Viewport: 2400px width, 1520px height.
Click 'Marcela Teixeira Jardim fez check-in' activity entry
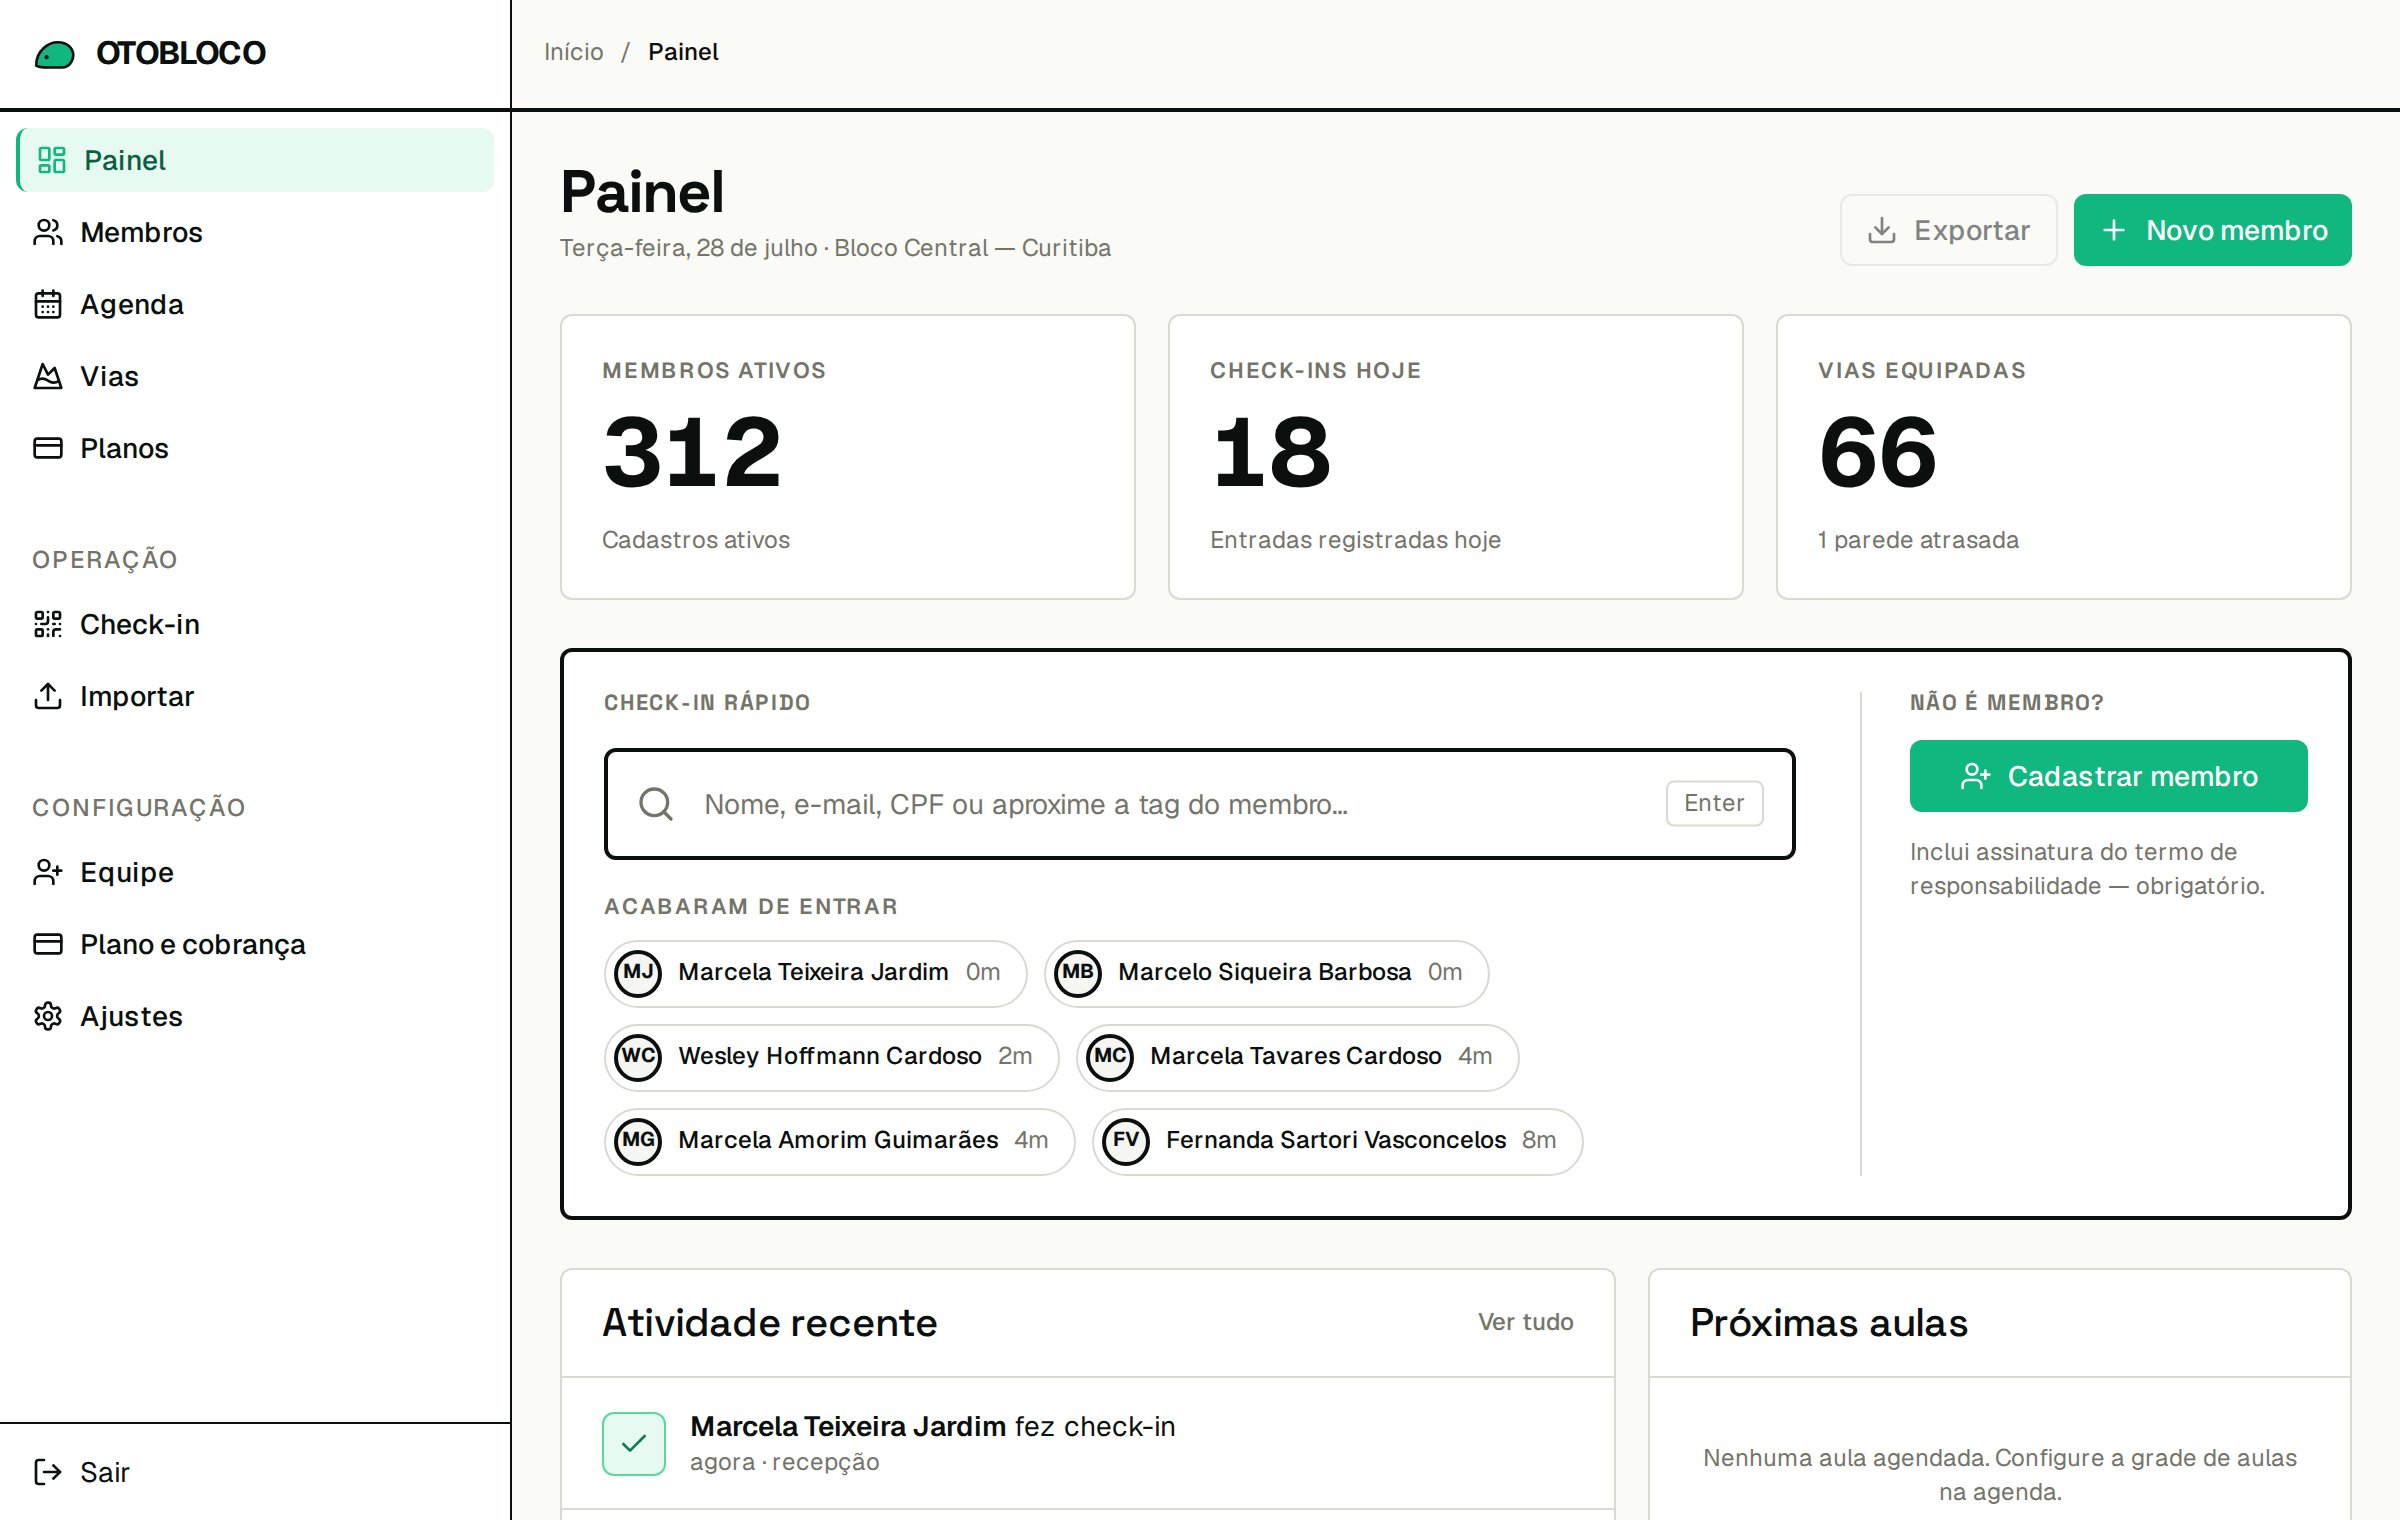click(x=1088, y=1443)
